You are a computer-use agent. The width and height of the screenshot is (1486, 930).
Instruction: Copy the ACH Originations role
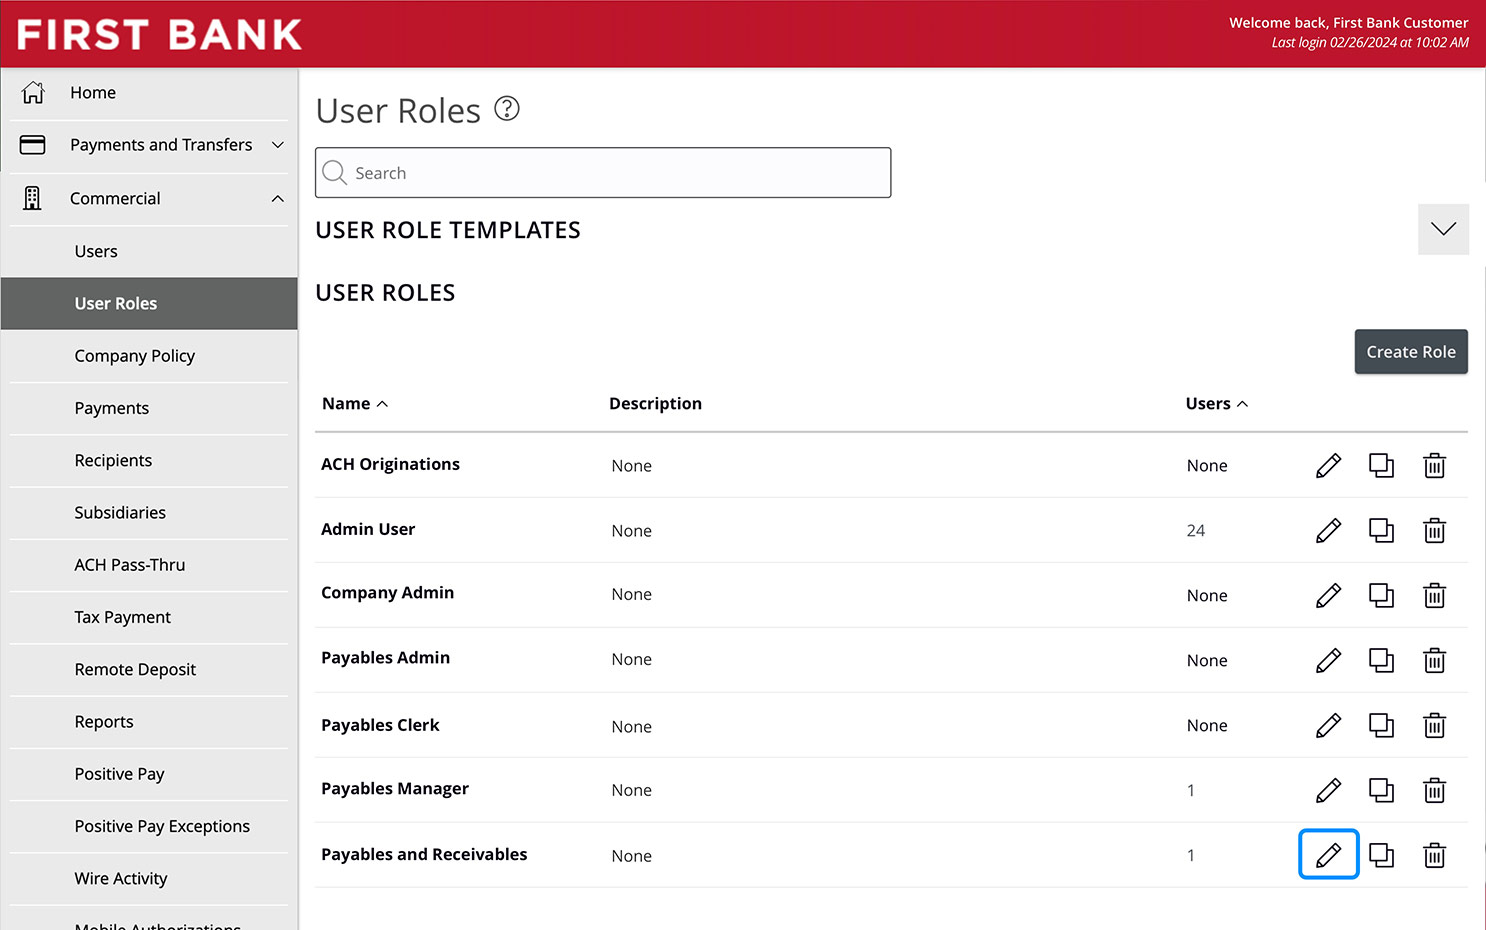[x=1381, y=465]
